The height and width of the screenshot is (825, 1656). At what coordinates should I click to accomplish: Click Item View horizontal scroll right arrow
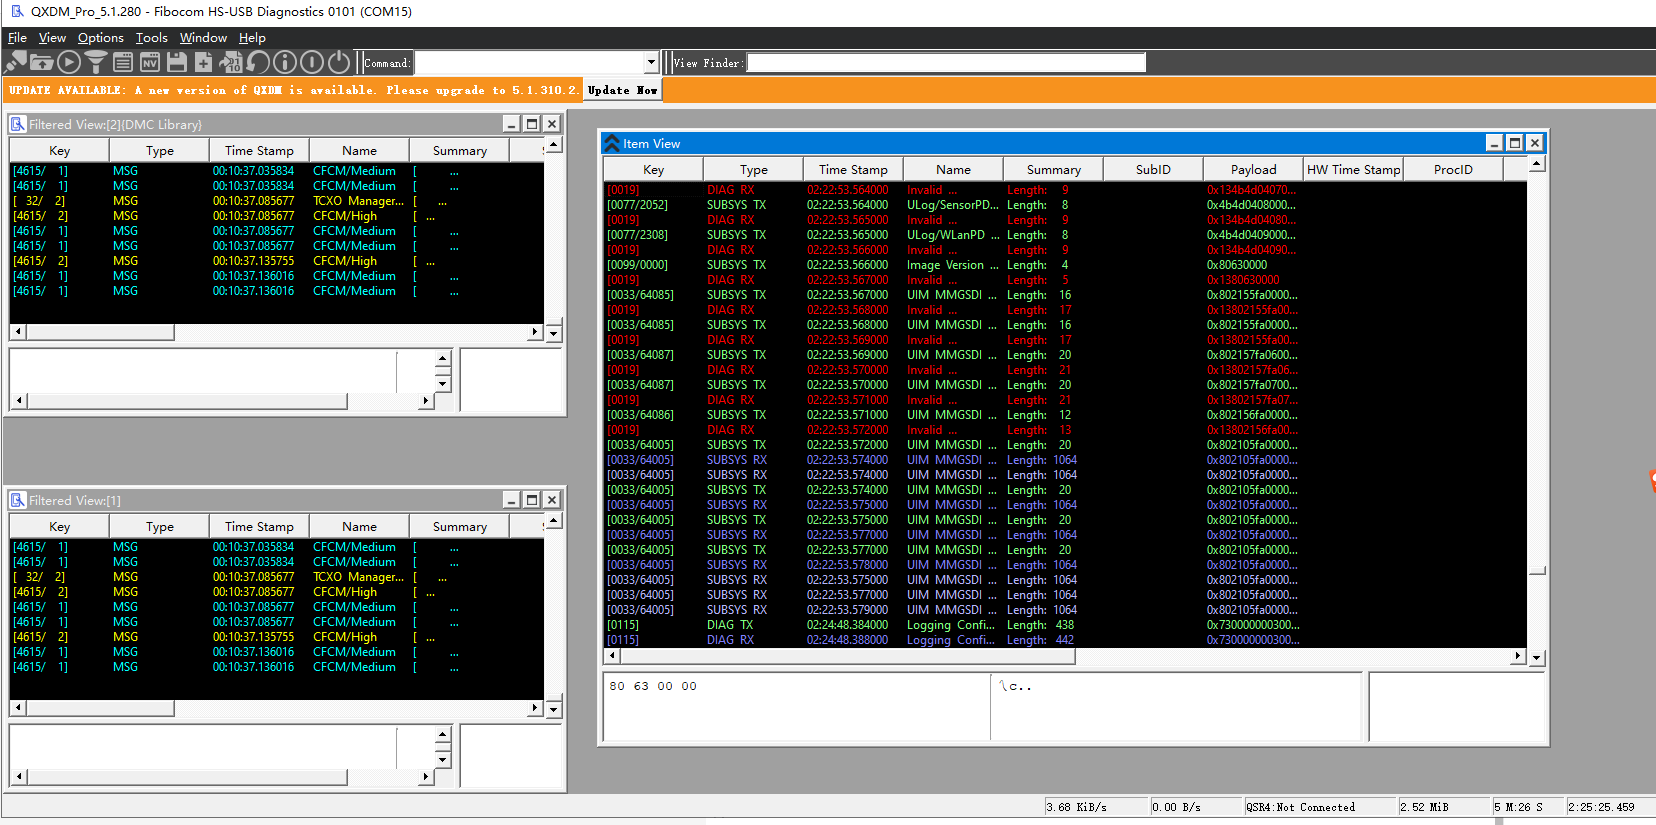tap(1518, 656)
